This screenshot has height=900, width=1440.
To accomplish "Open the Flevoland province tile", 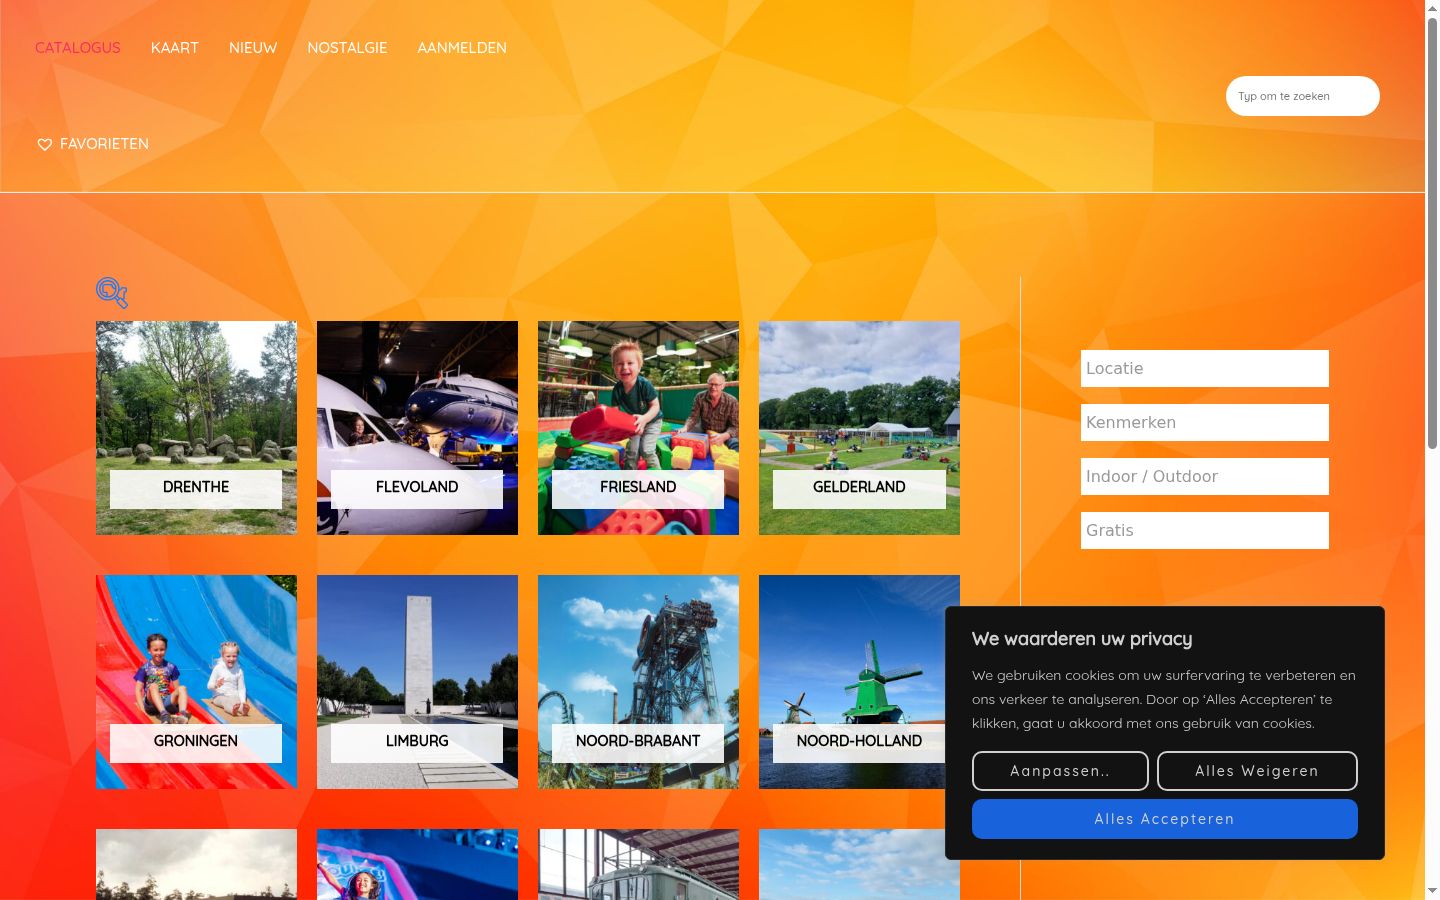I will click(x=417, y=428).
